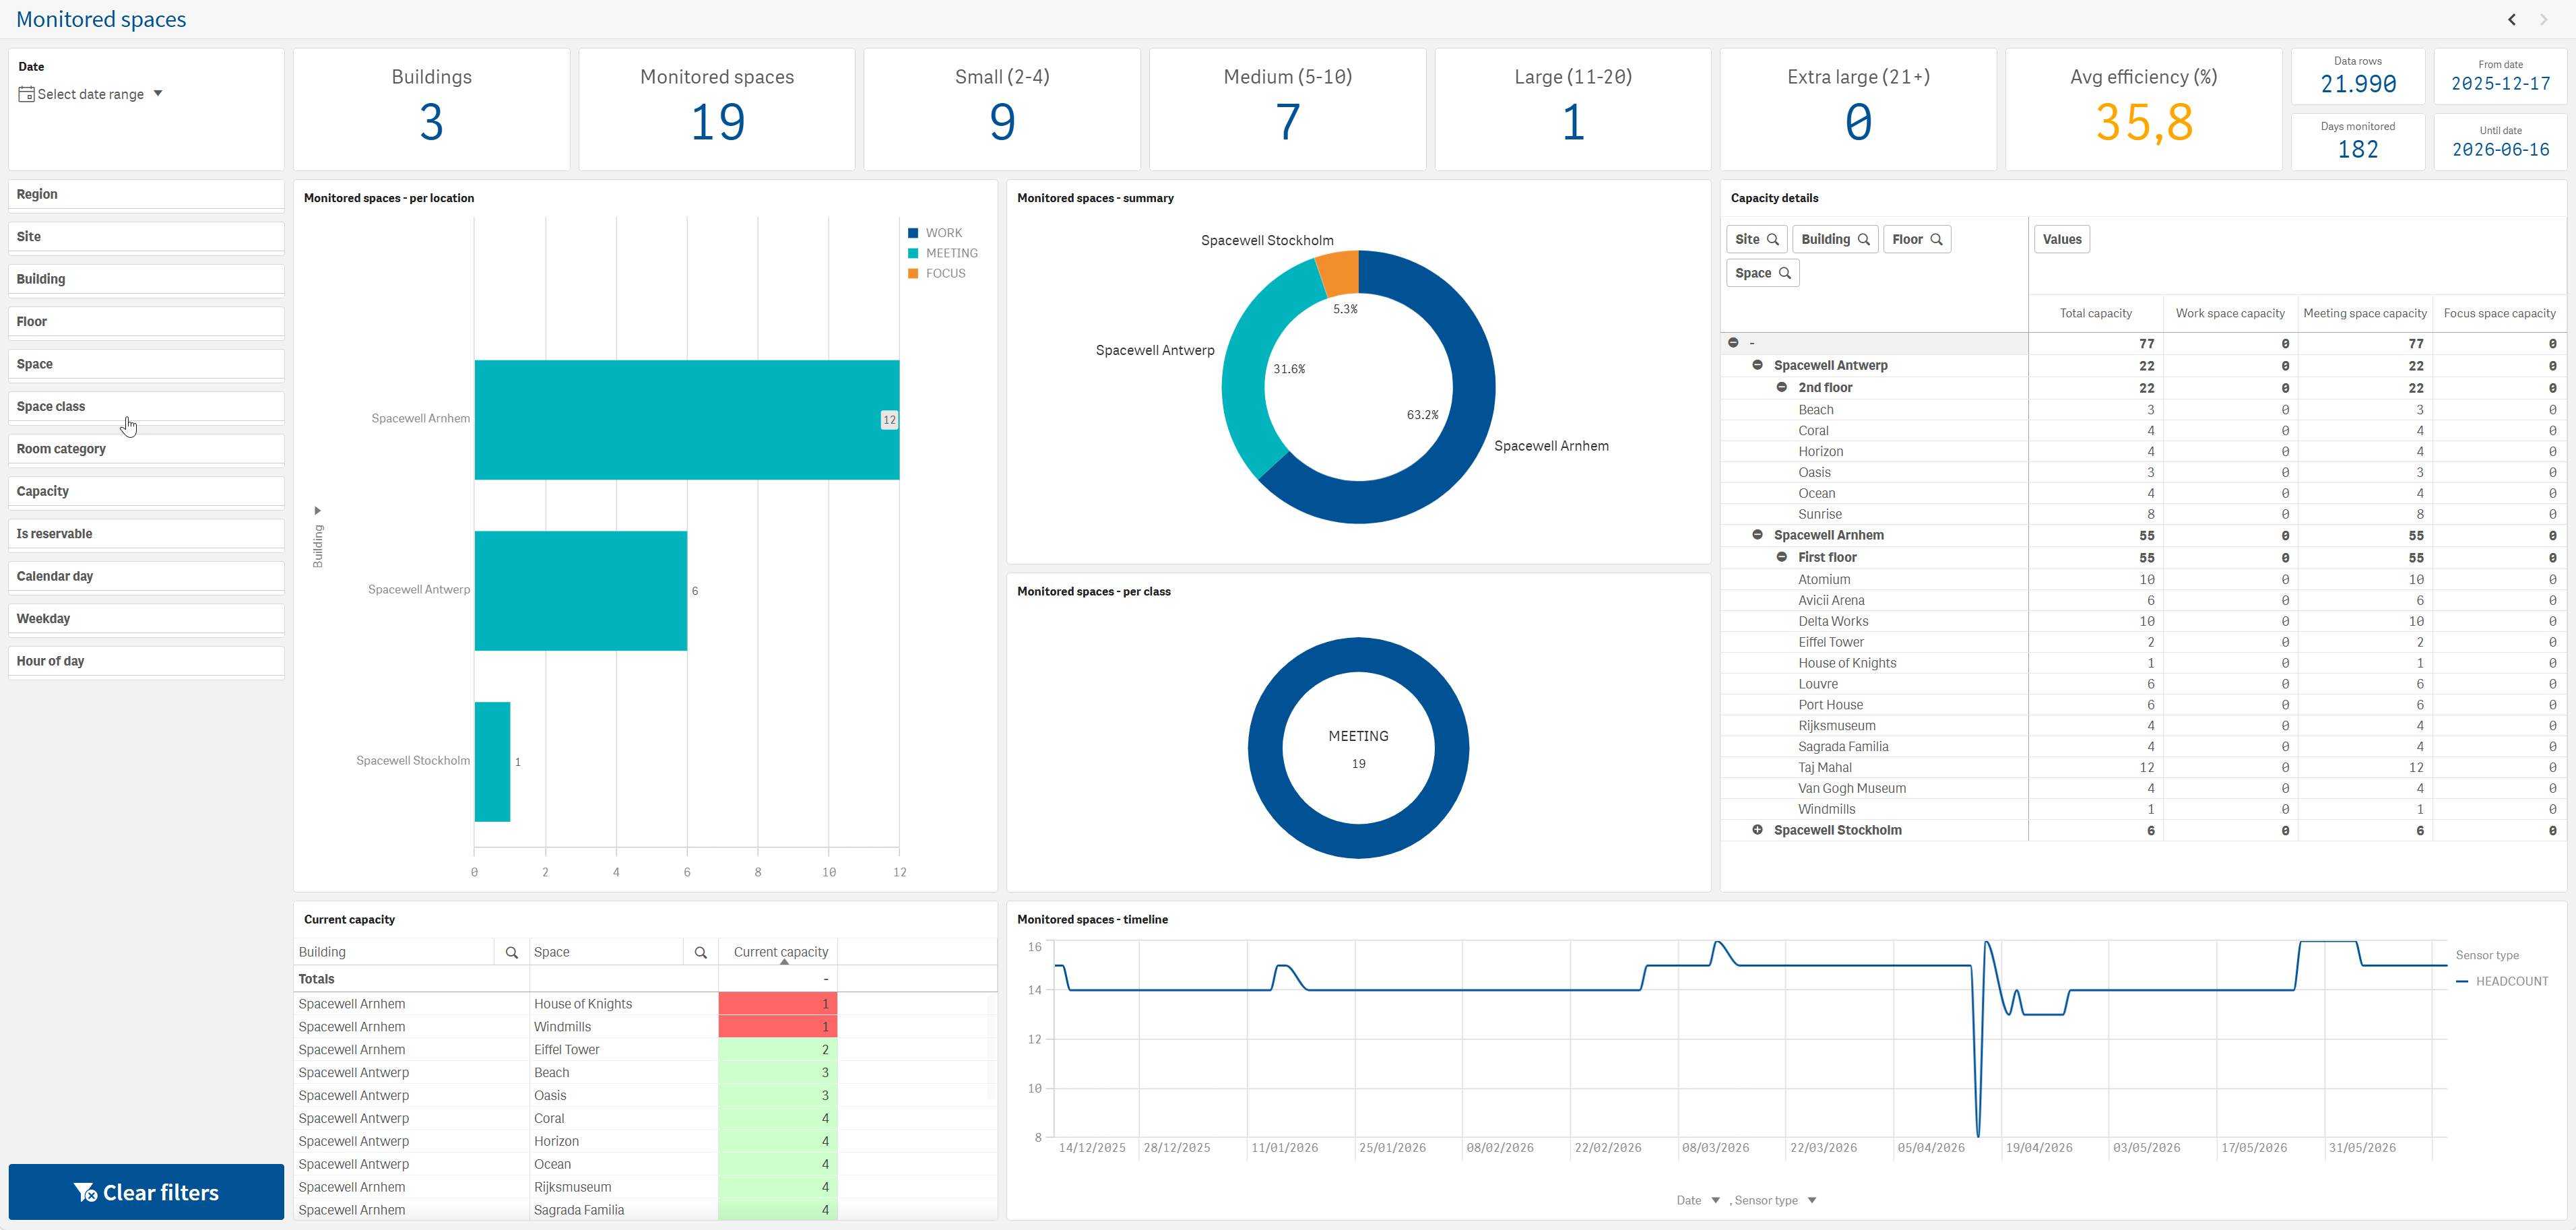
Task: Open the calendar icon for date range
Action: point(27,94)
